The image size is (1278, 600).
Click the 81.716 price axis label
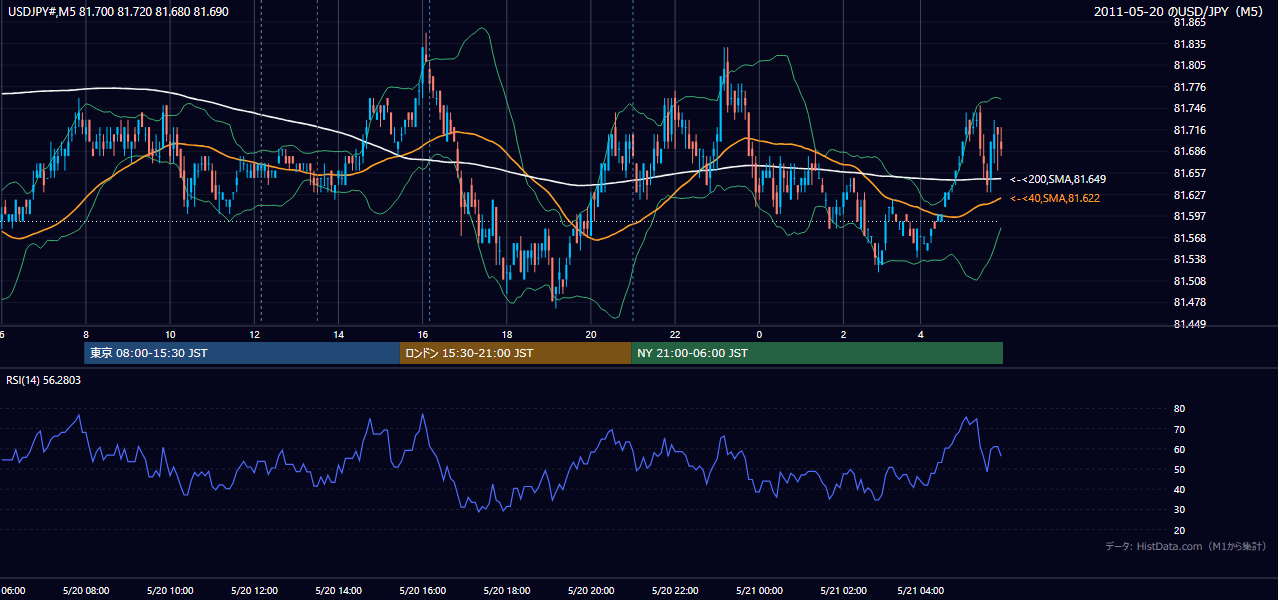1188,130
